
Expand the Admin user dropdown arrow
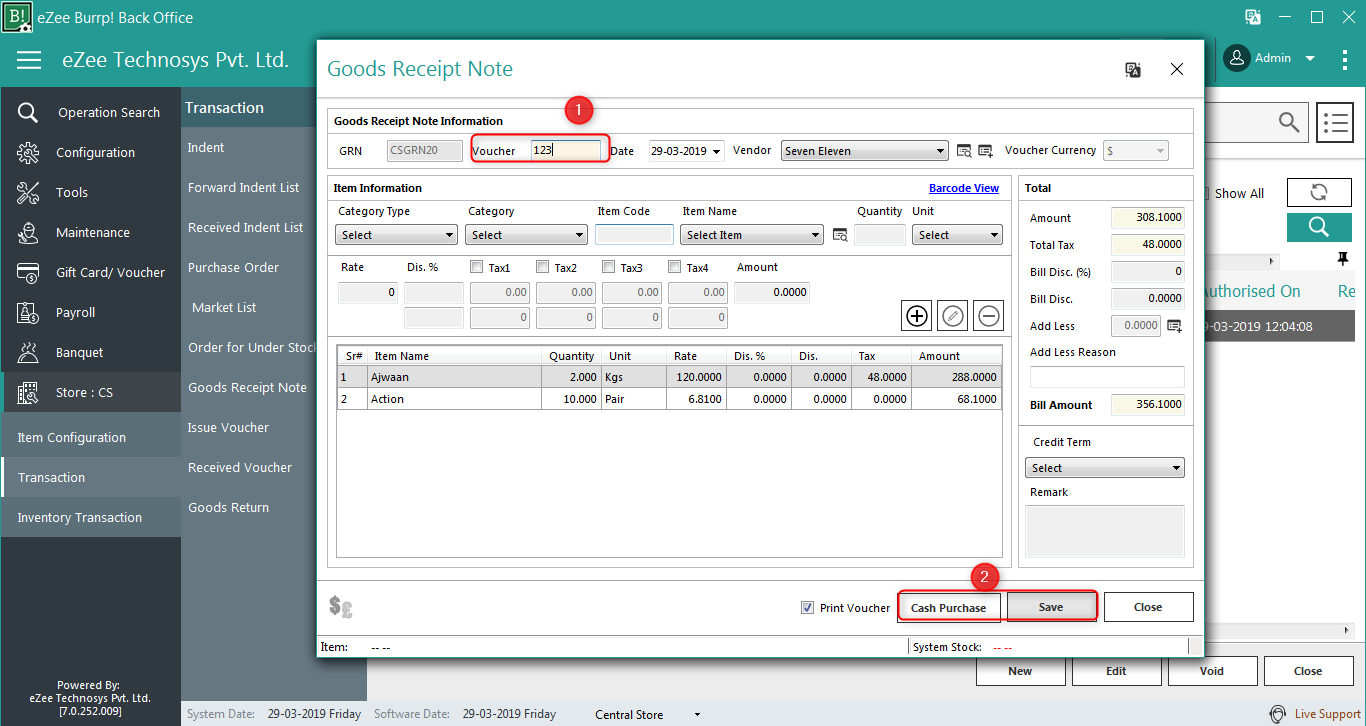tap(1310, 58)
